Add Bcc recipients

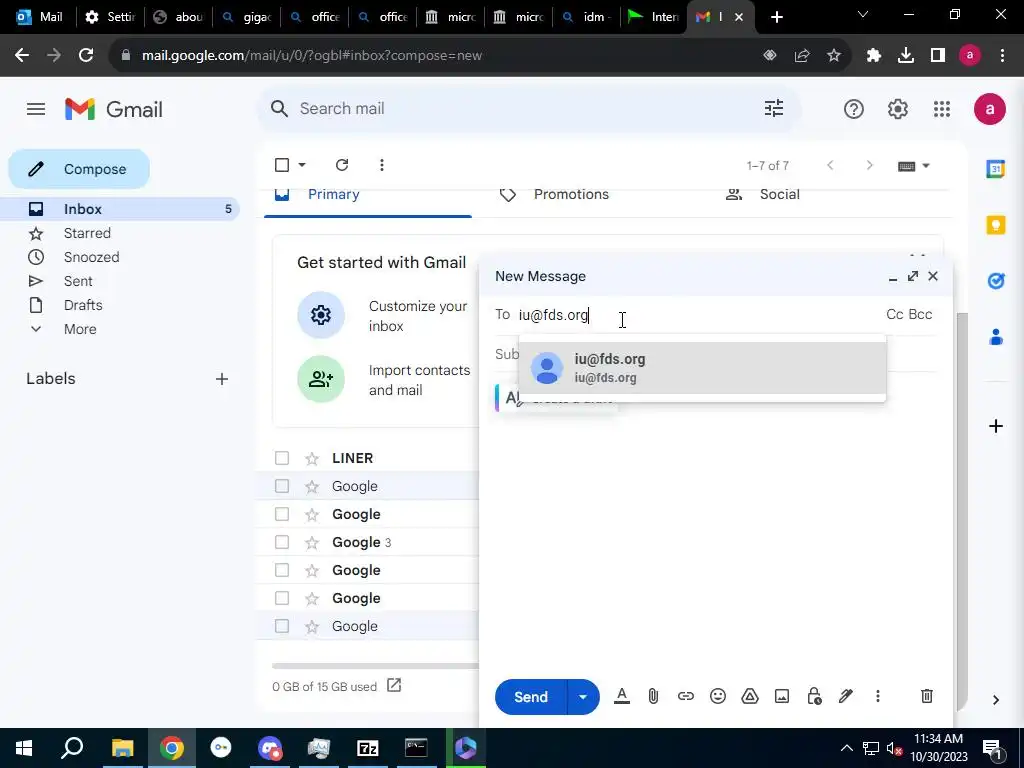[920, 314]
